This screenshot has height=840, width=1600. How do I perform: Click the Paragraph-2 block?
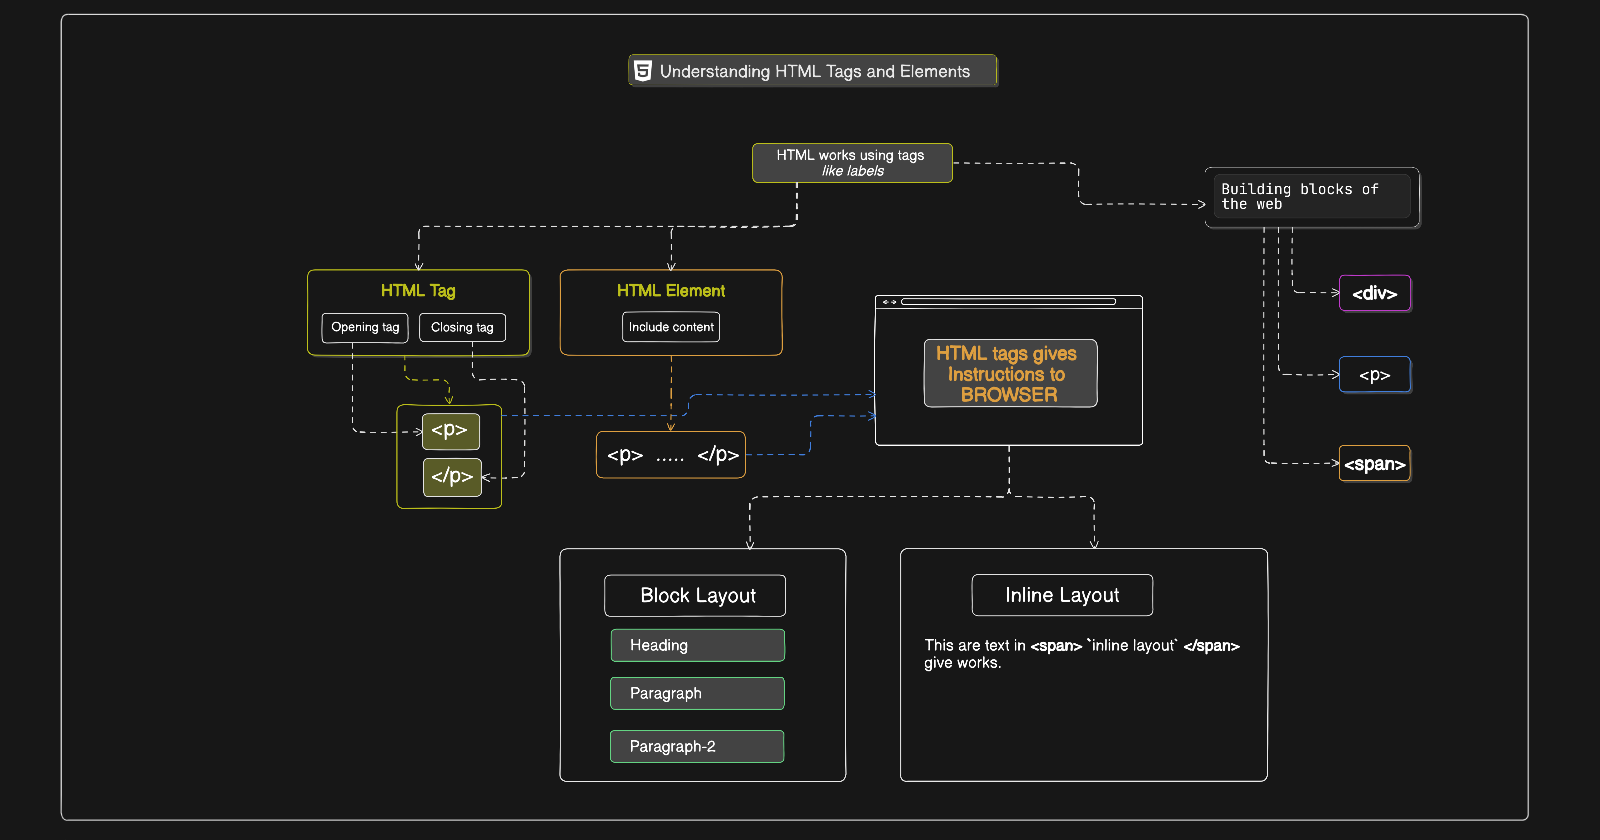[697, 746]
